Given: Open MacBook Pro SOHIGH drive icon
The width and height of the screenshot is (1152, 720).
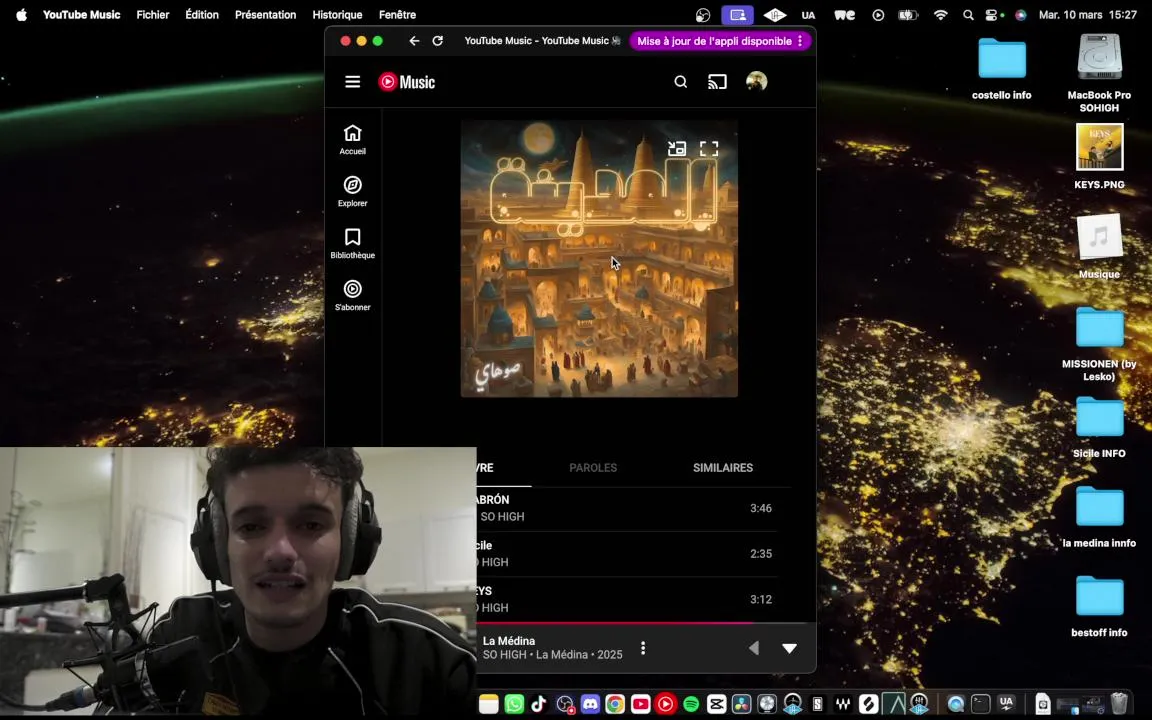Looking at the screenshot, I should (x=1099, y=72).
